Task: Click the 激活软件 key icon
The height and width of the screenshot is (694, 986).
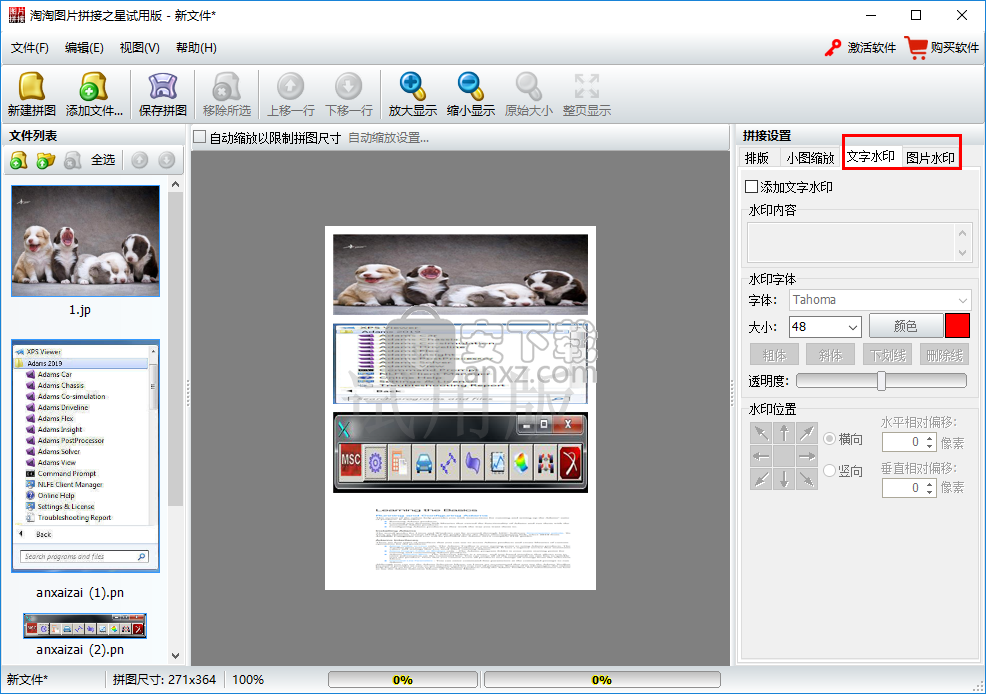Action: 833,48
